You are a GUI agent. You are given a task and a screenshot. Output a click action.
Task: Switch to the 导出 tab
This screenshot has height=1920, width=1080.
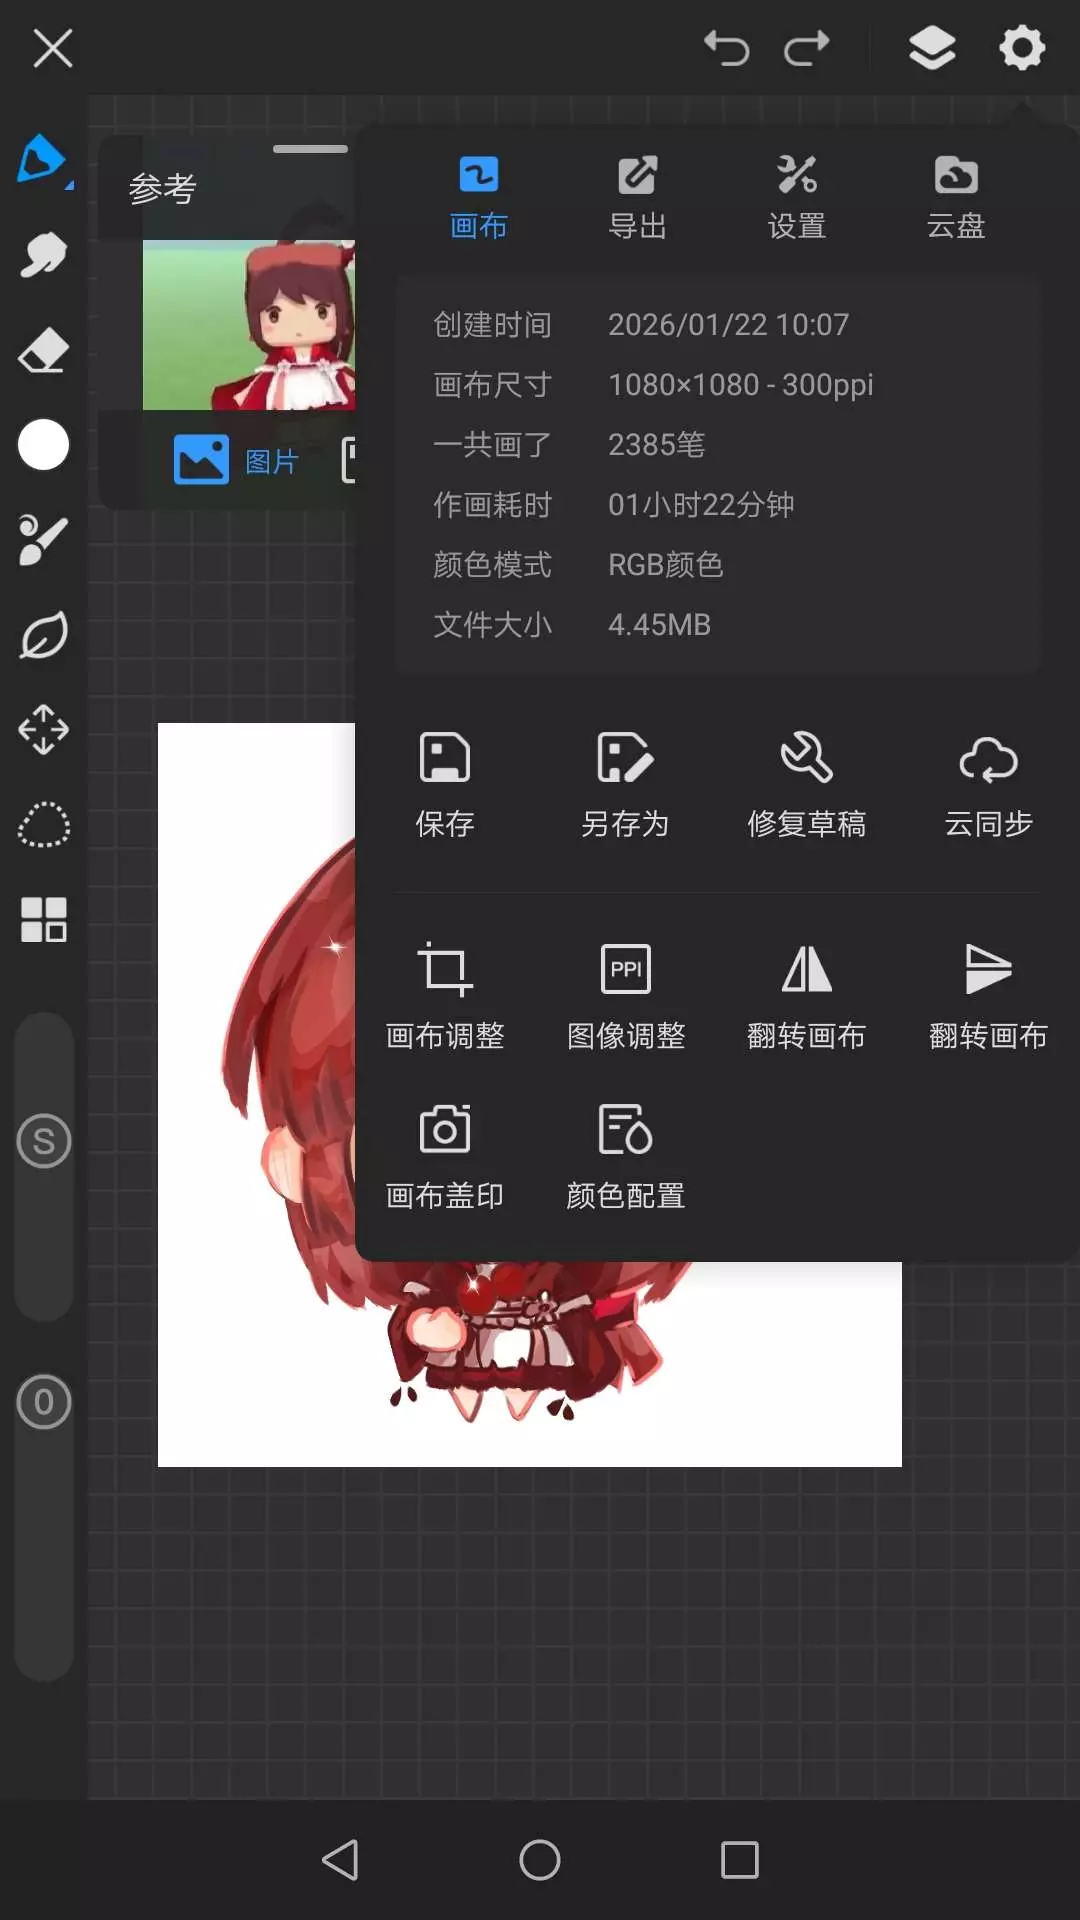(637, 198)
